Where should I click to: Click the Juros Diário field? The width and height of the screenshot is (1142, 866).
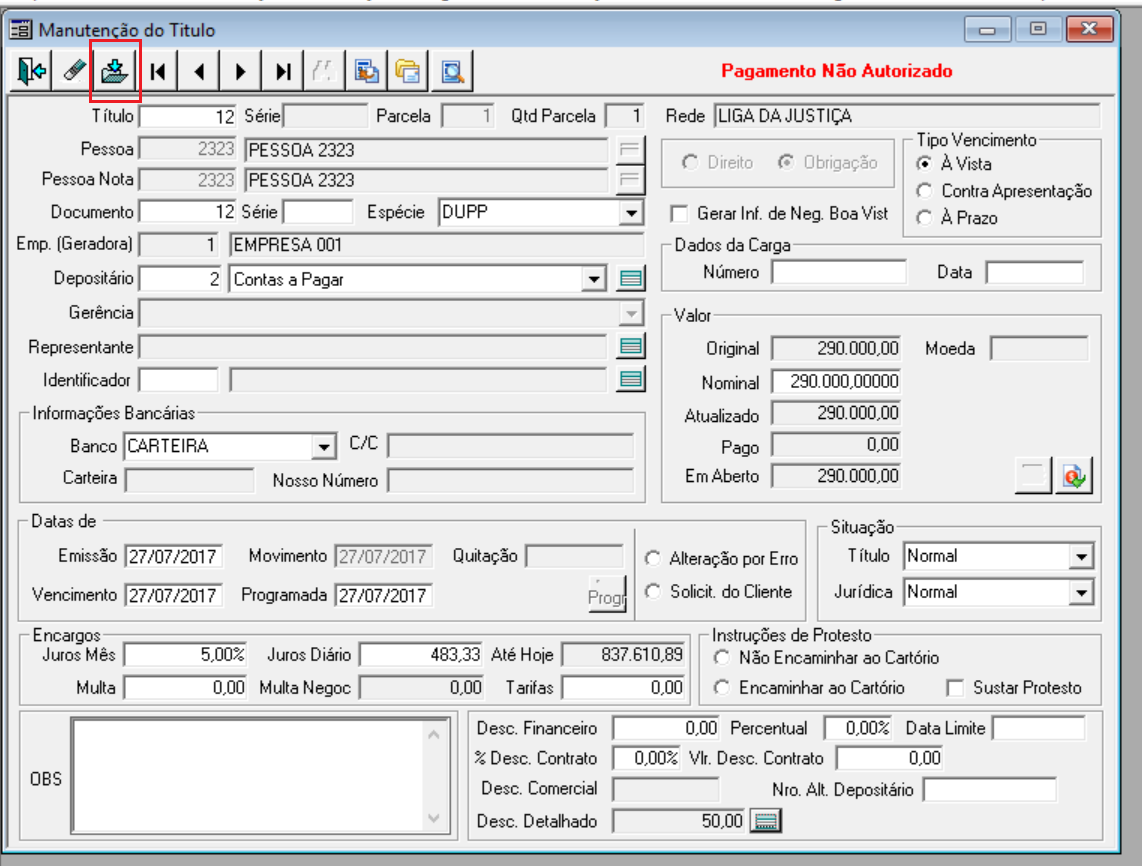421,655
